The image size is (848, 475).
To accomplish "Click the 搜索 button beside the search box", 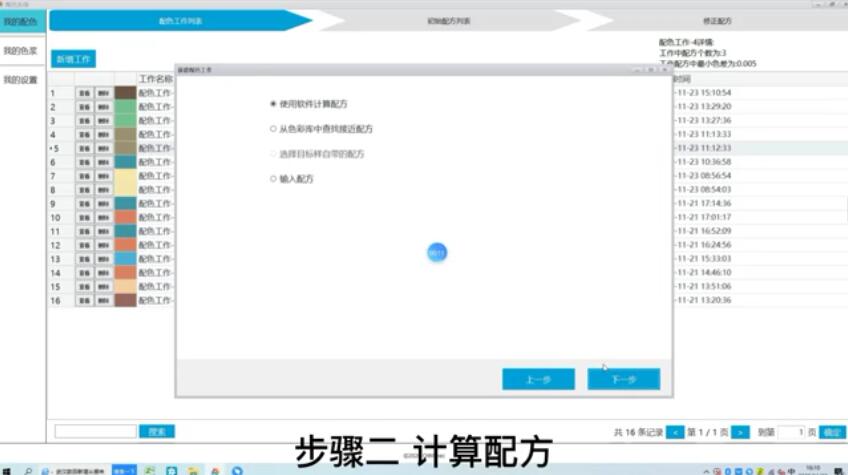I will 157,431.
